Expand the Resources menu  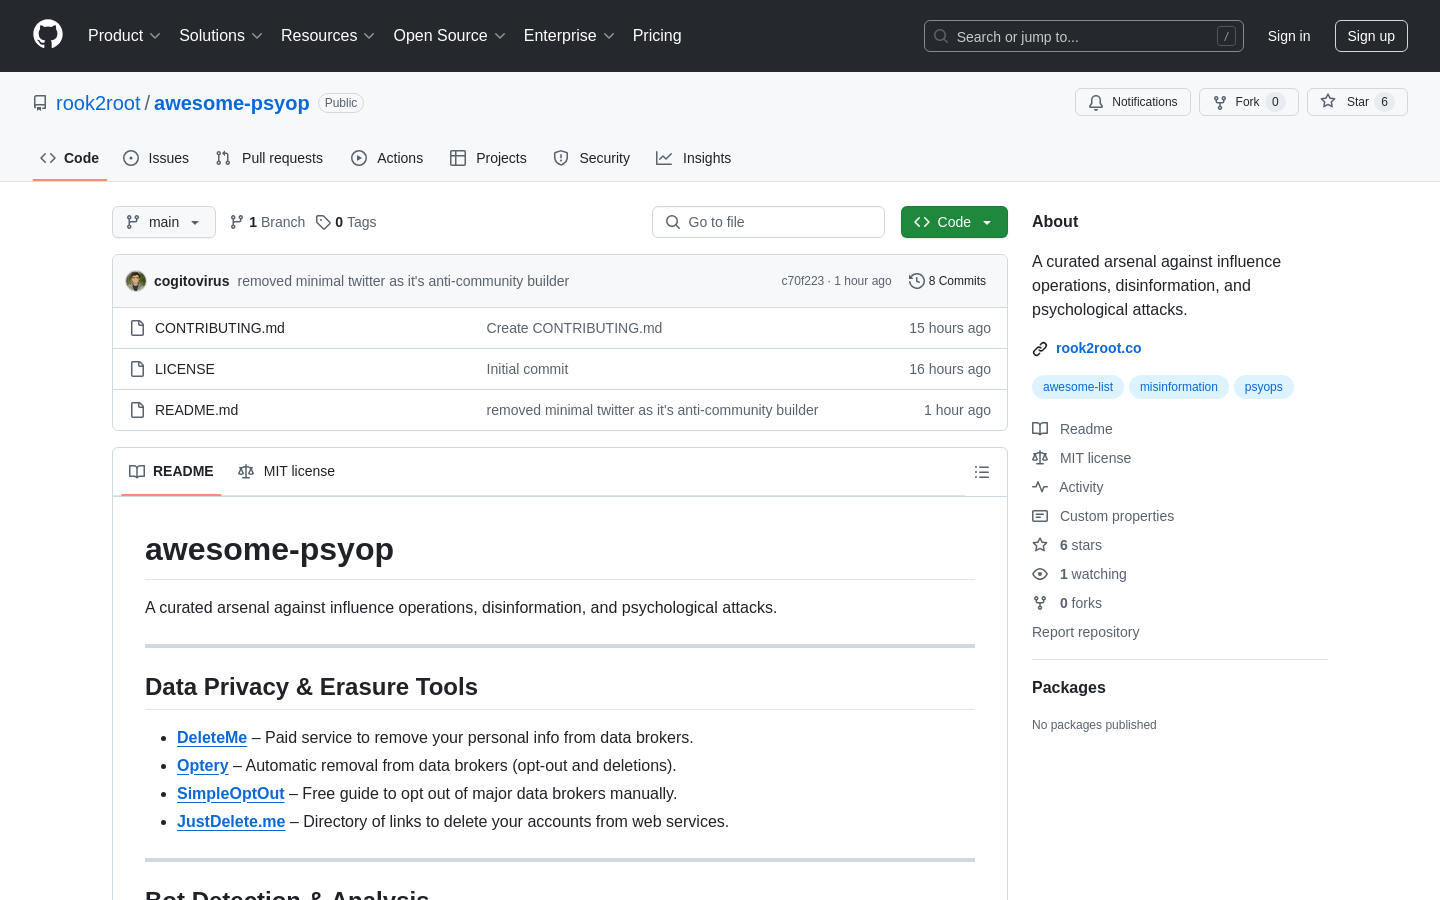(328, 35)
